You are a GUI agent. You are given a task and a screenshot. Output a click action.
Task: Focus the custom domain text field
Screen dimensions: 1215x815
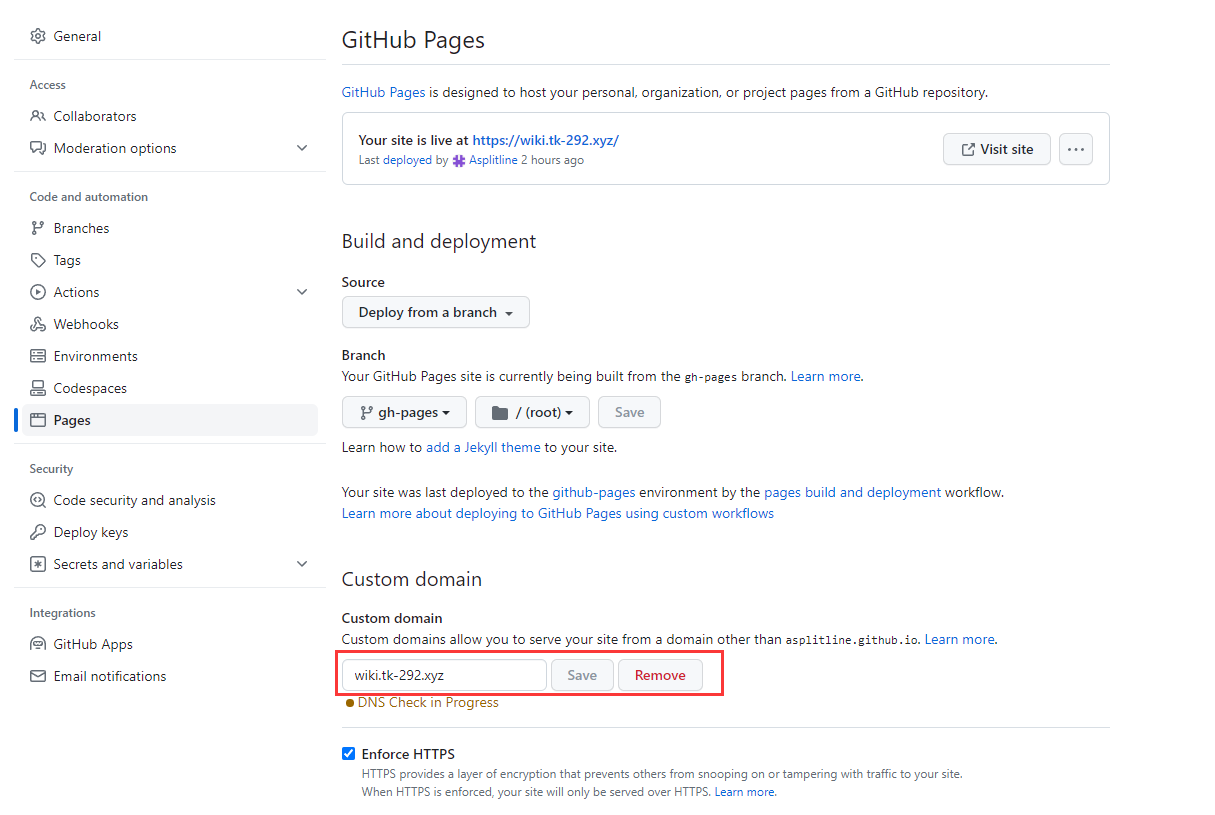click(x=444, y=675)
